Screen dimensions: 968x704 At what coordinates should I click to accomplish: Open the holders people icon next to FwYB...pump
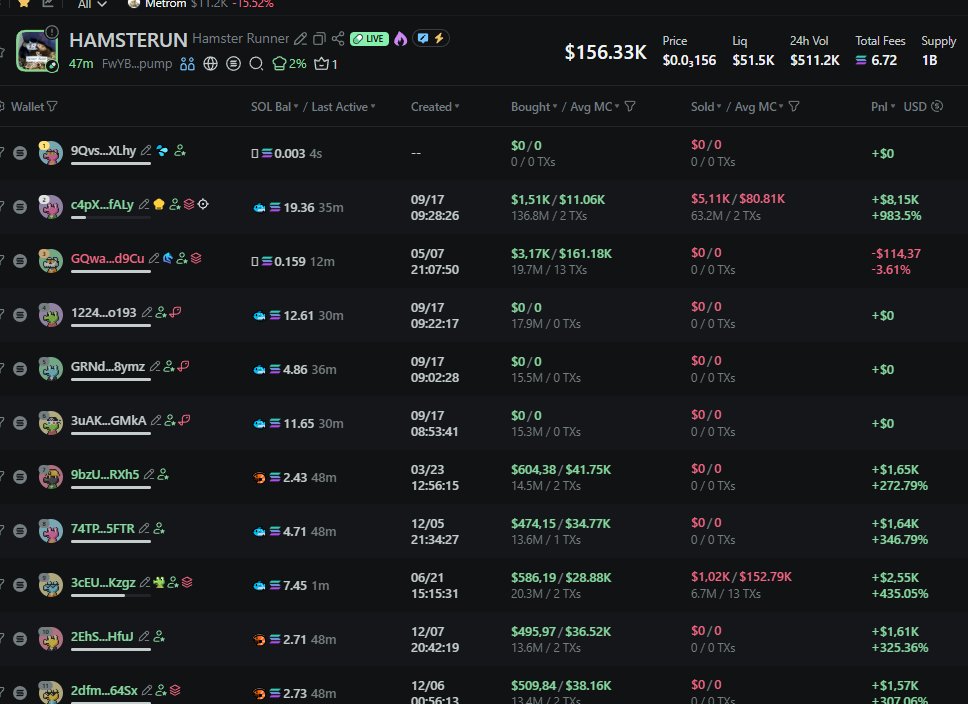[x=188, y=64]
